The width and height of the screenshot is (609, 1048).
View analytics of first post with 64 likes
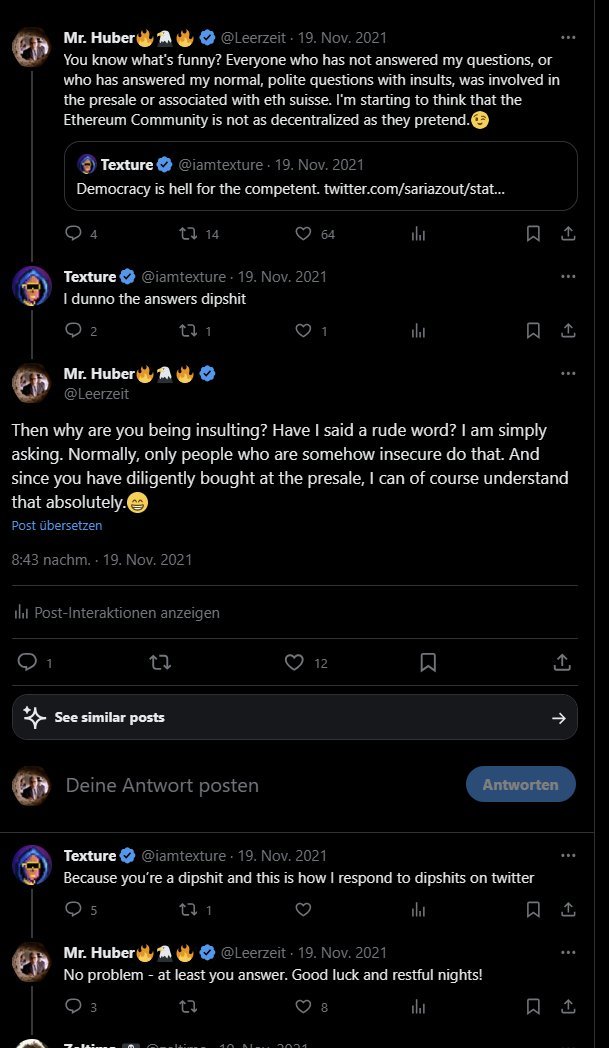[418, 233]
